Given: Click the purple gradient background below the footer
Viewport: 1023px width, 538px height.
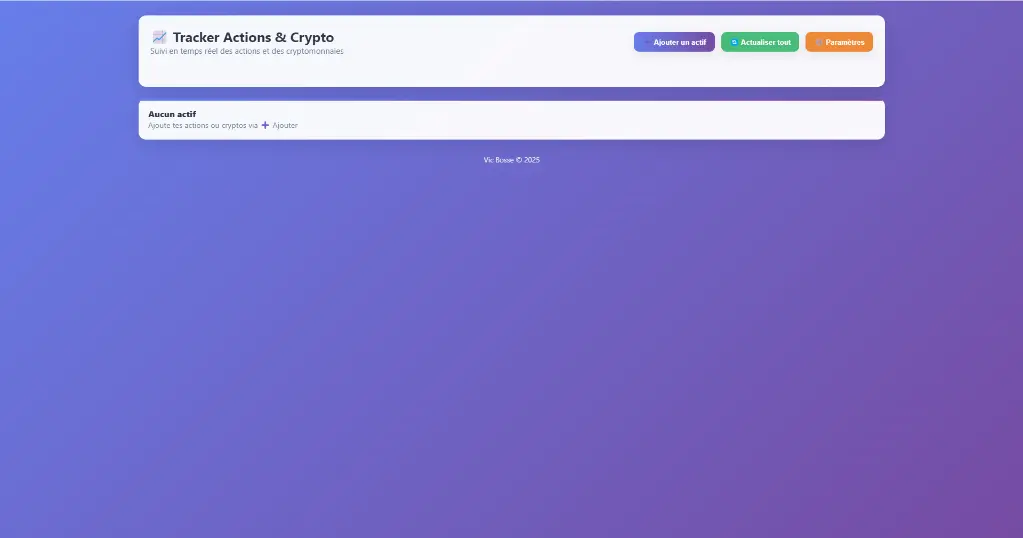Looking at the screenshot, I should point(511,350).
